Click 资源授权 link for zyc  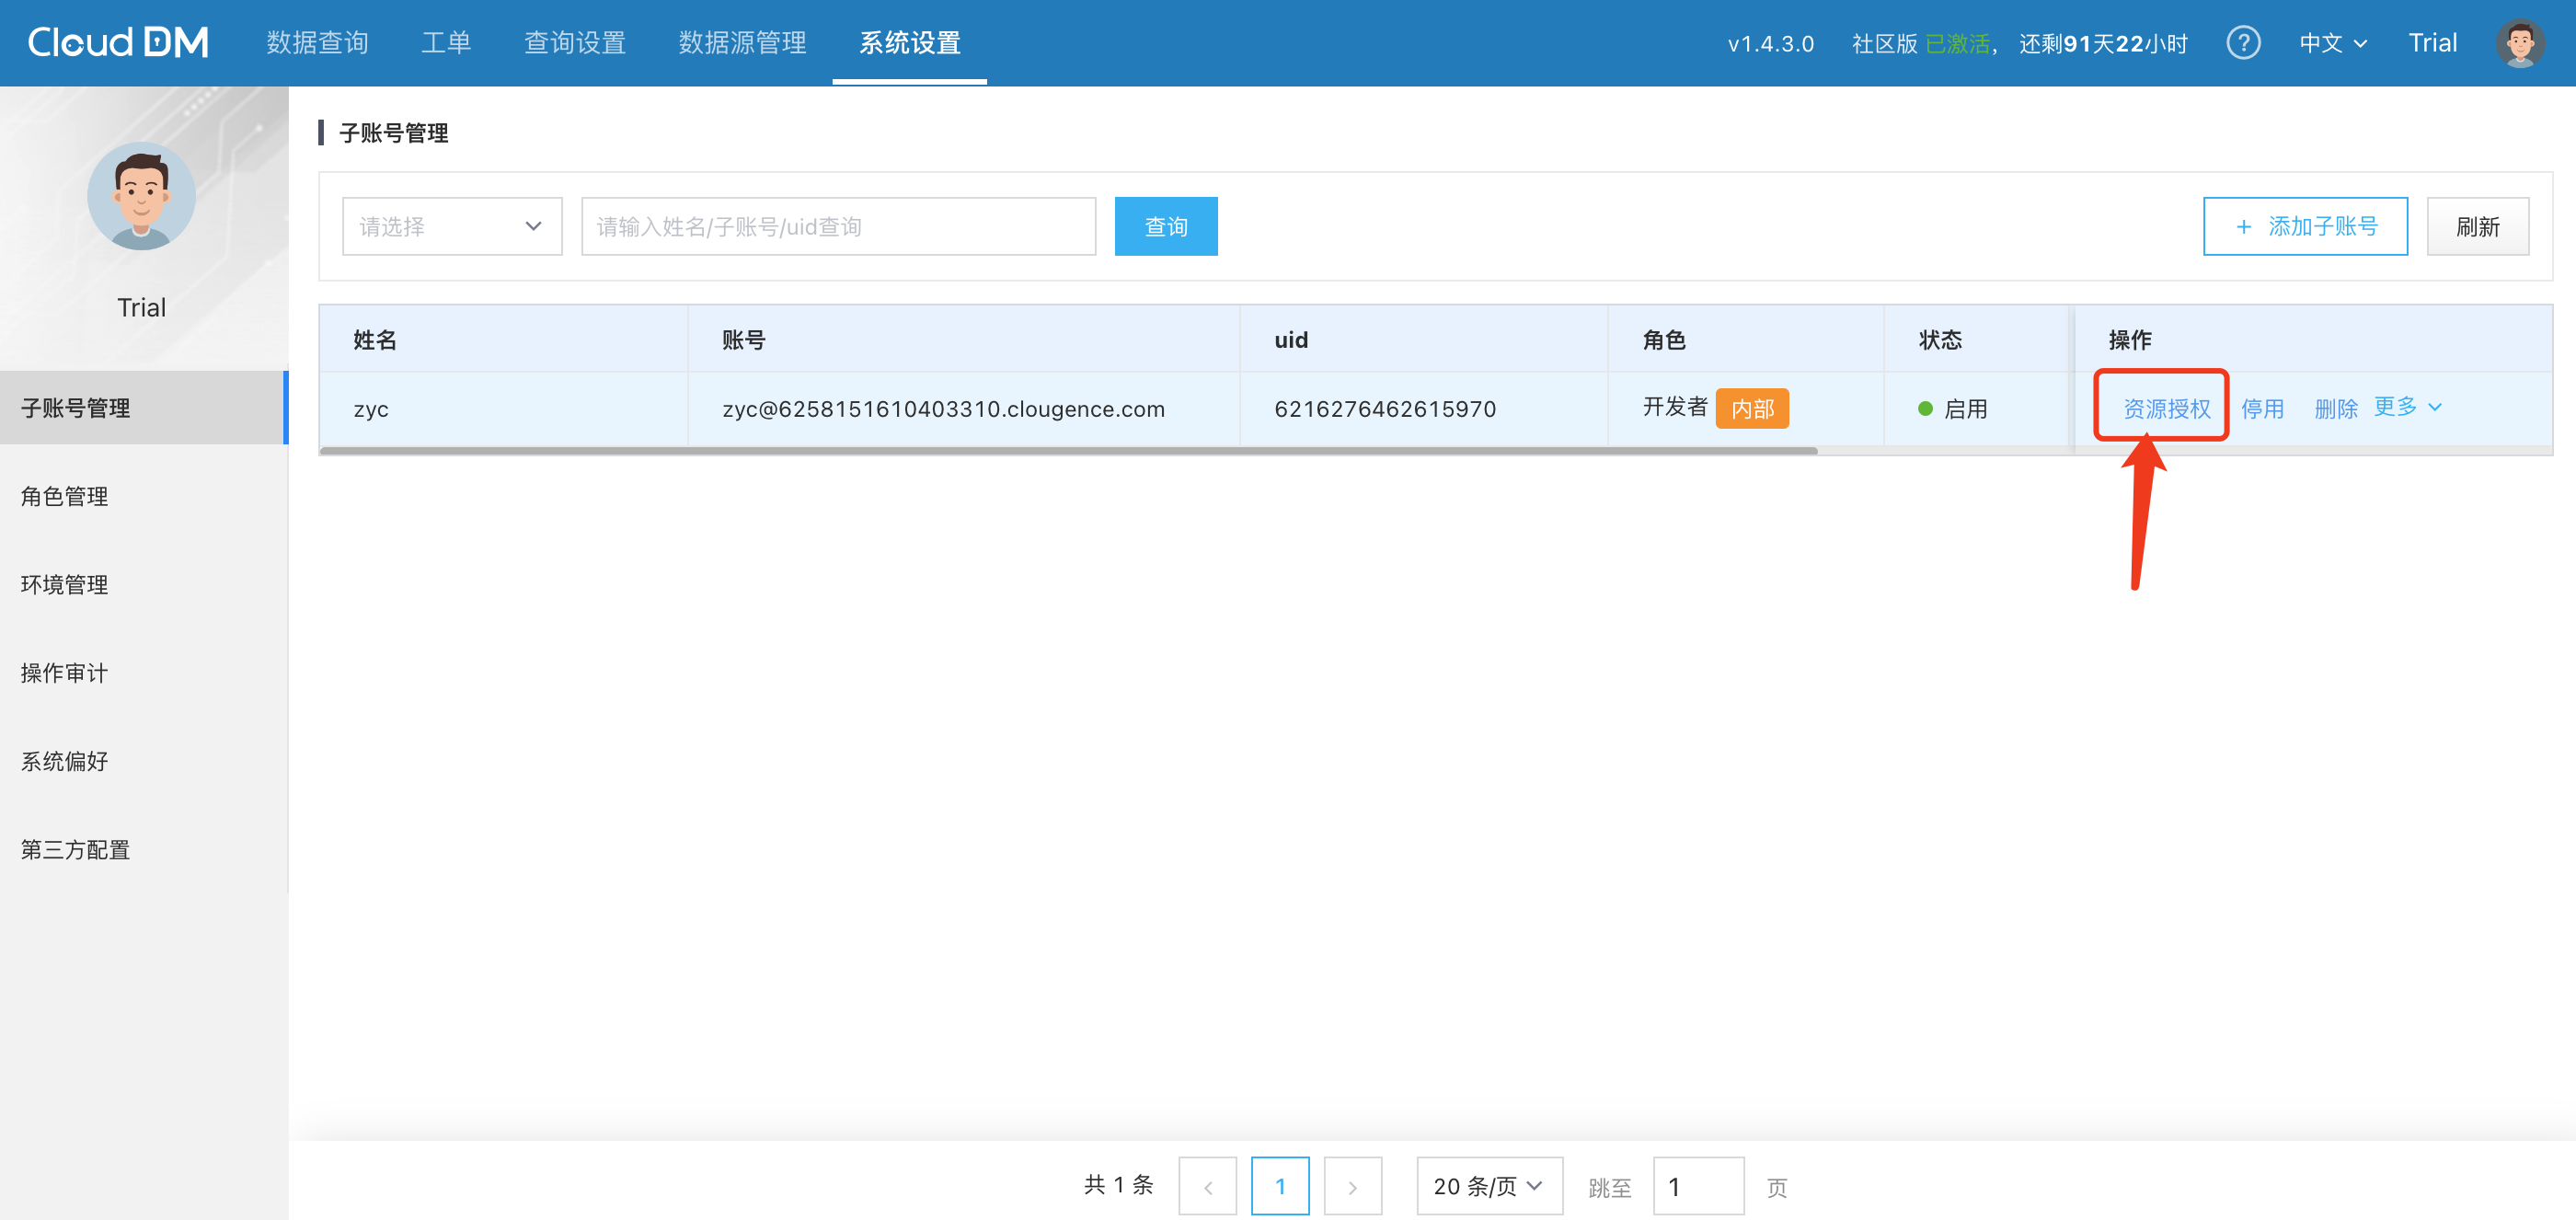coord(2166,408)
